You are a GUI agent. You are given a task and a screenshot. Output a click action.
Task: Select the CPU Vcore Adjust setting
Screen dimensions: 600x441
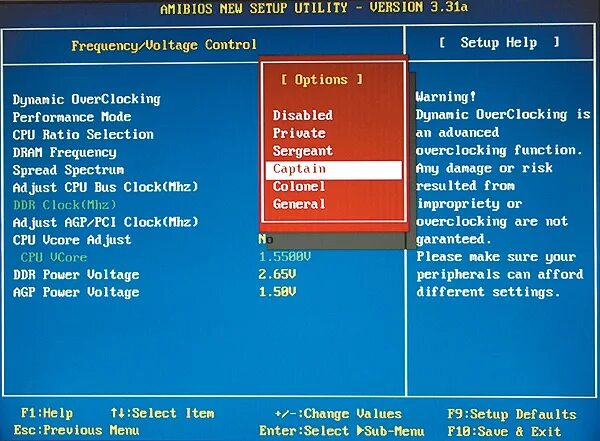coord(72,240)
